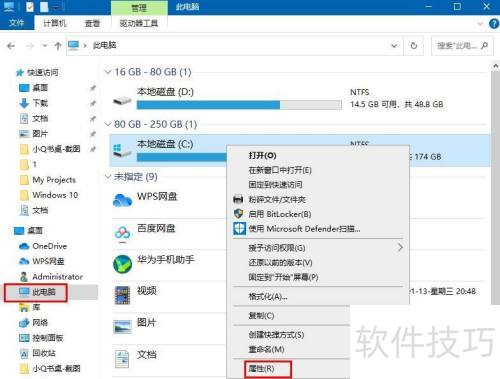The image size is (500, 379).
Task: Choose 还原以前的版本(V) menu item
Action: (280, 263)
